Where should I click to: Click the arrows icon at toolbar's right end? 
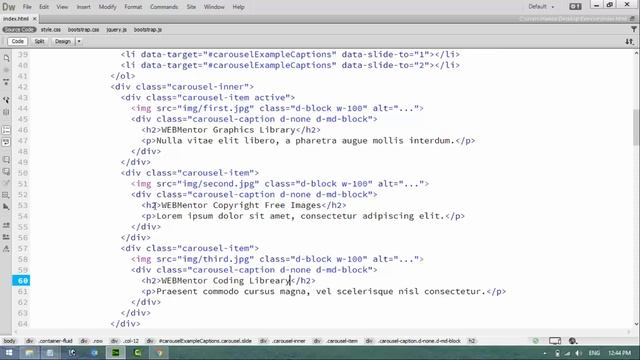pyautogui.click(x=629, y=41)
